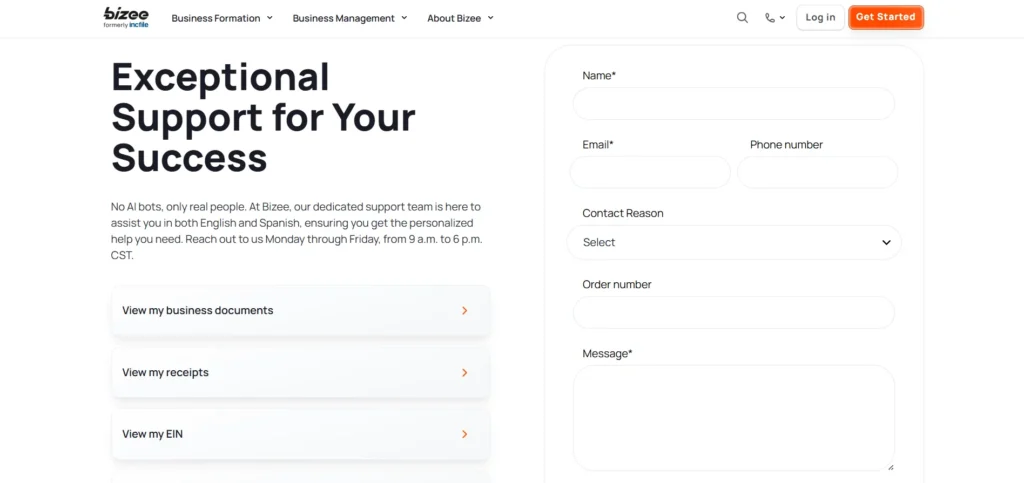
Task: Open View my business documents link
Action: 198,311
